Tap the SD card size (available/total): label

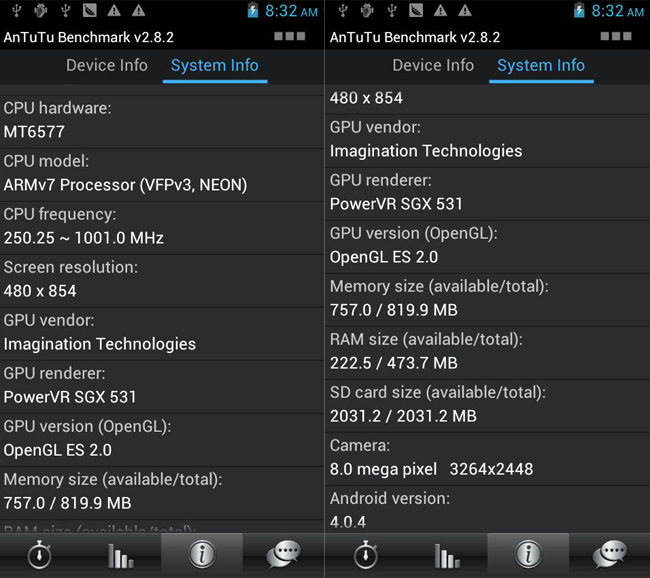tap(438, 393)
